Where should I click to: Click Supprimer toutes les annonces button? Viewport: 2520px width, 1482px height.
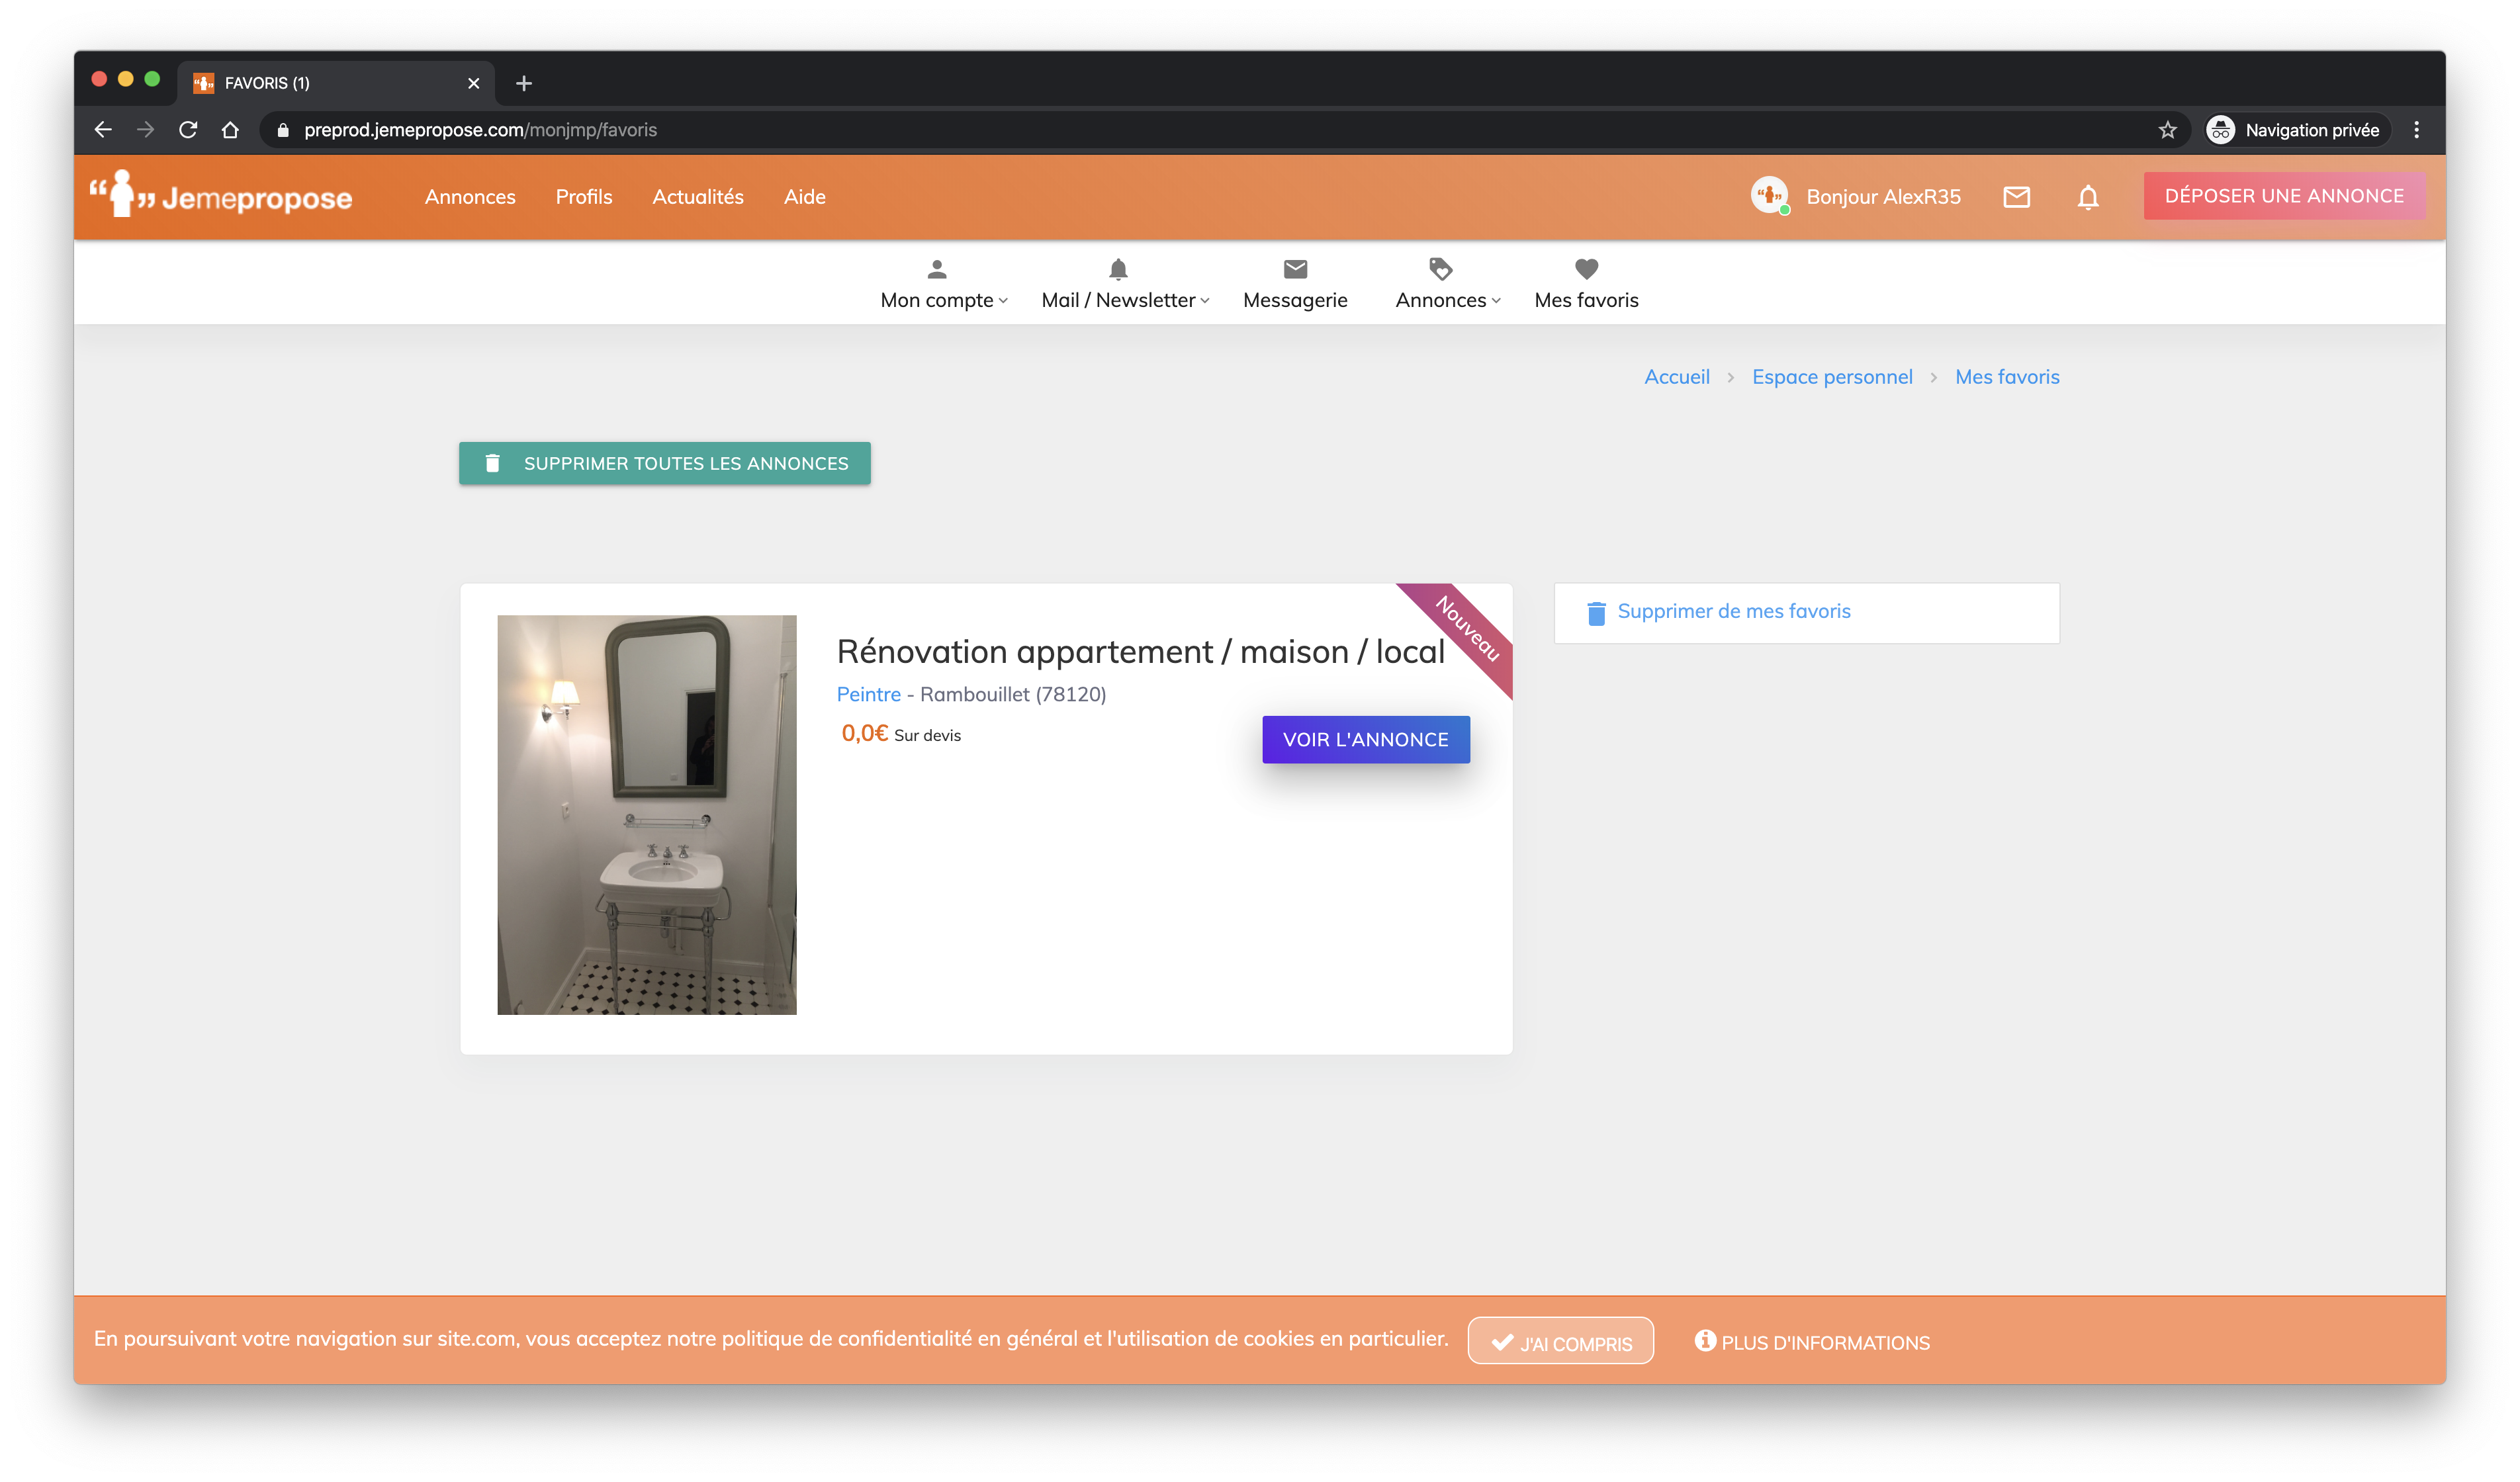click(664, 463)
